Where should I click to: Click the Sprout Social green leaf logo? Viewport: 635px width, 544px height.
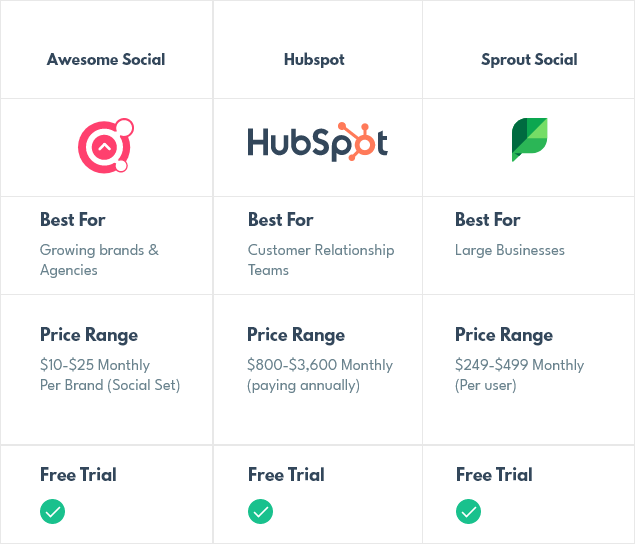pos(529,140)
